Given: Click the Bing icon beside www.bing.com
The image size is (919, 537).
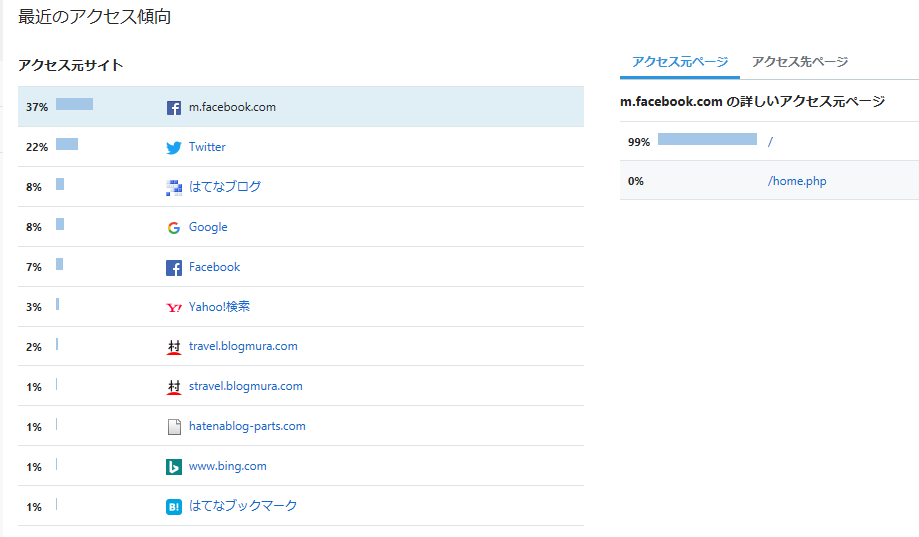Looking at the screenshot, I should tap(173, 467).
